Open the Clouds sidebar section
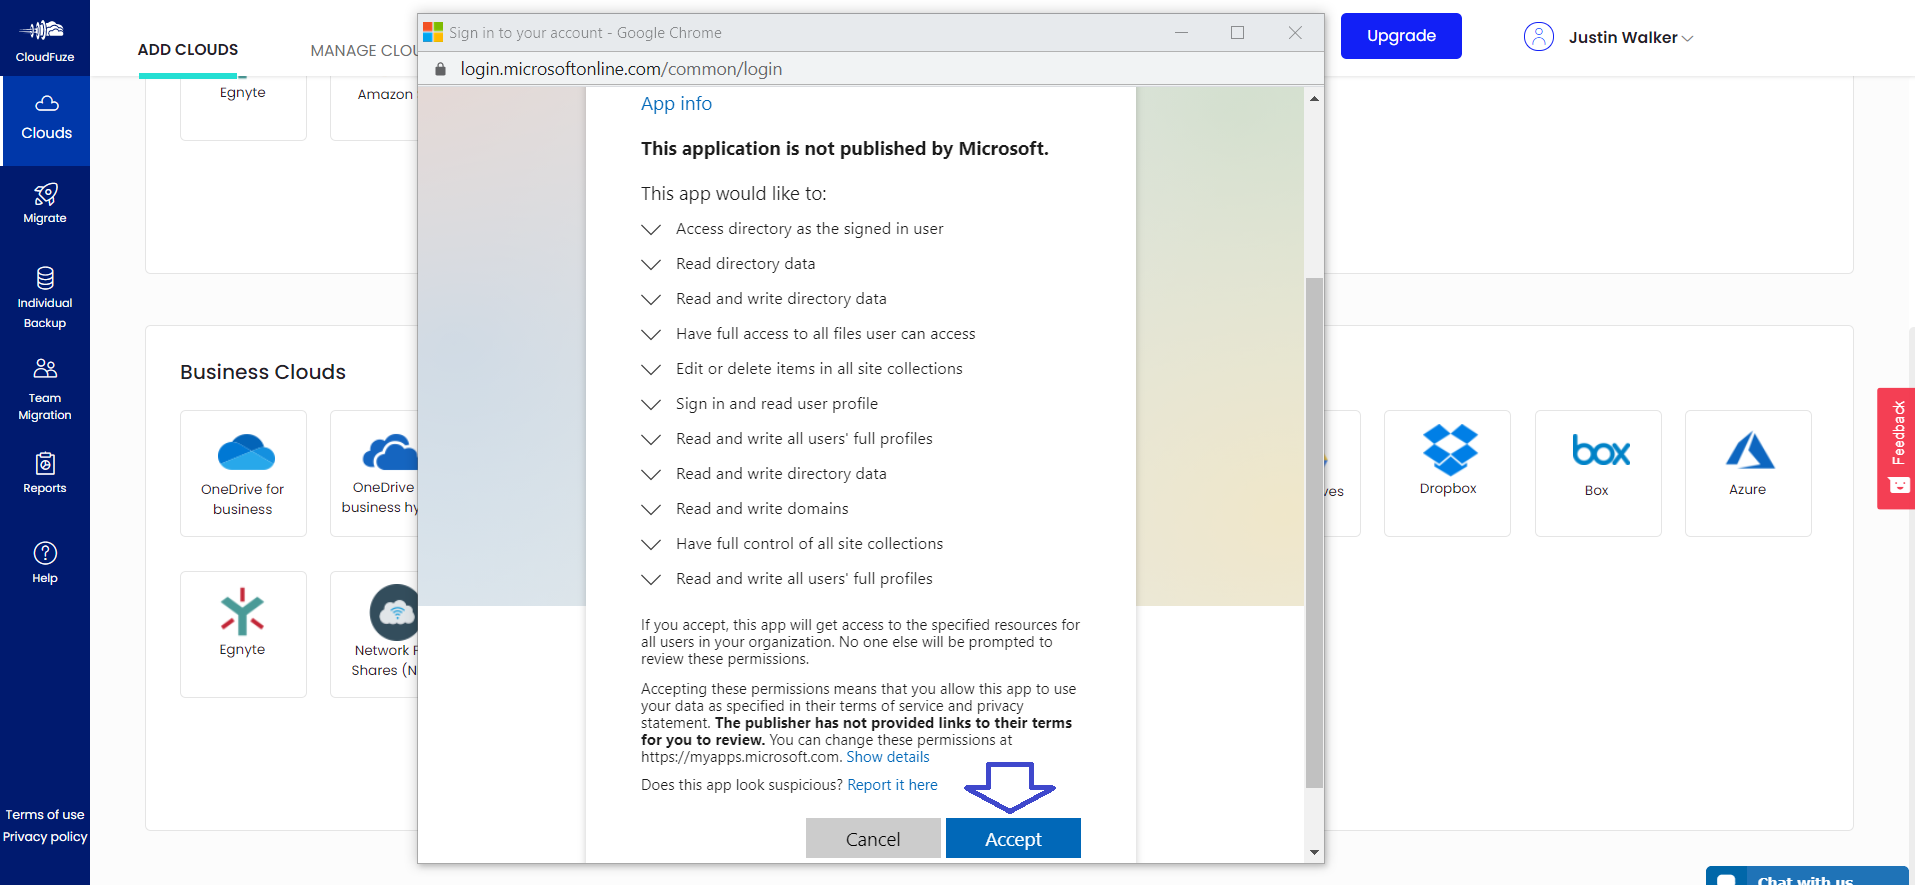Screen dimensions: 1915x885 coord(46,119)
